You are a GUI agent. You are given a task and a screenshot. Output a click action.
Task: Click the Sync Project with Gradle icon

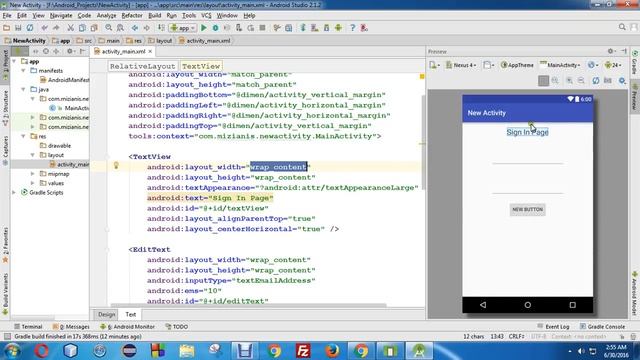303,28
